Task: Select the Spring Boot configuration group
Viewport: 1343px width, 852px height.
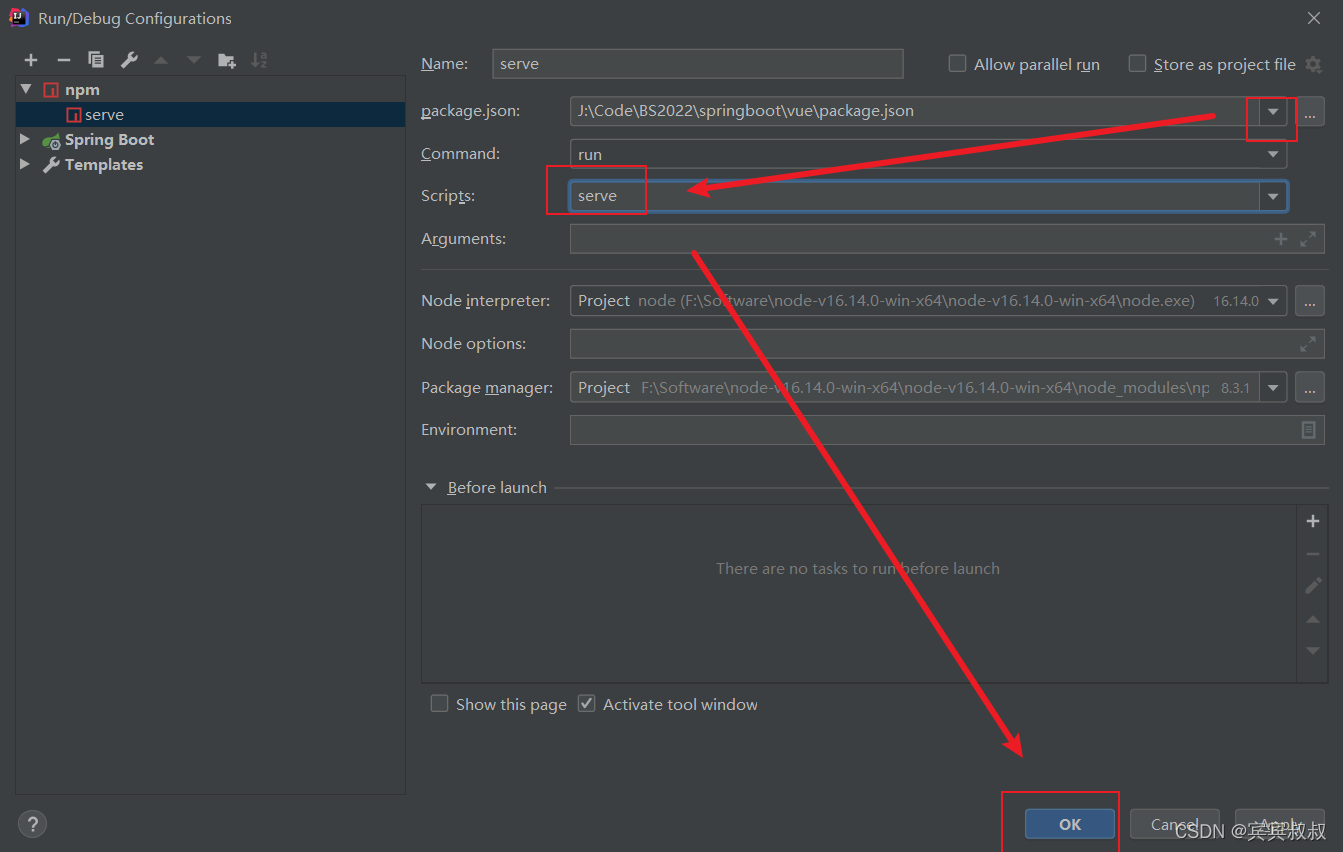Action: coord(210,139)
